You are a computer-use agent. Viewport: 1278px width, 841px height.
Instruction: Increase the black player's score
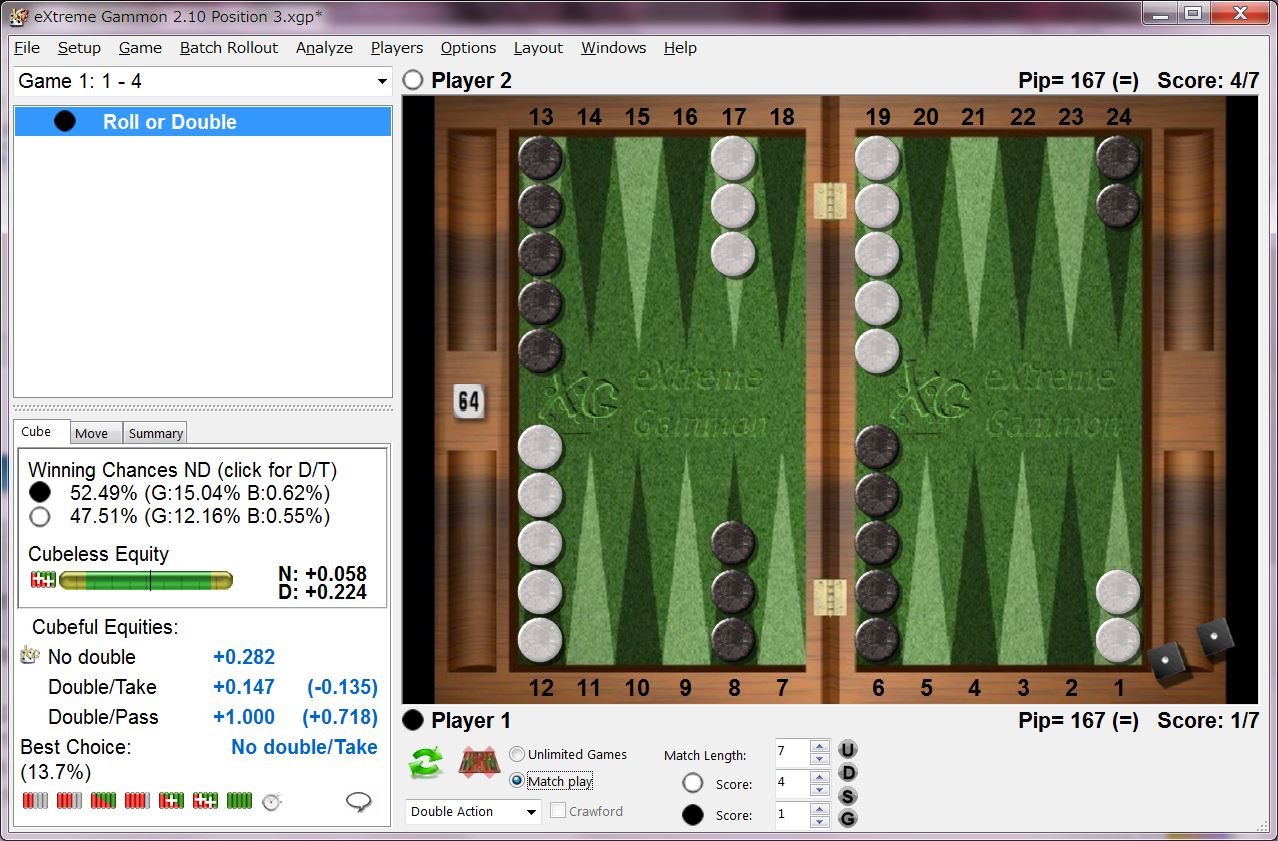(819, 808)
